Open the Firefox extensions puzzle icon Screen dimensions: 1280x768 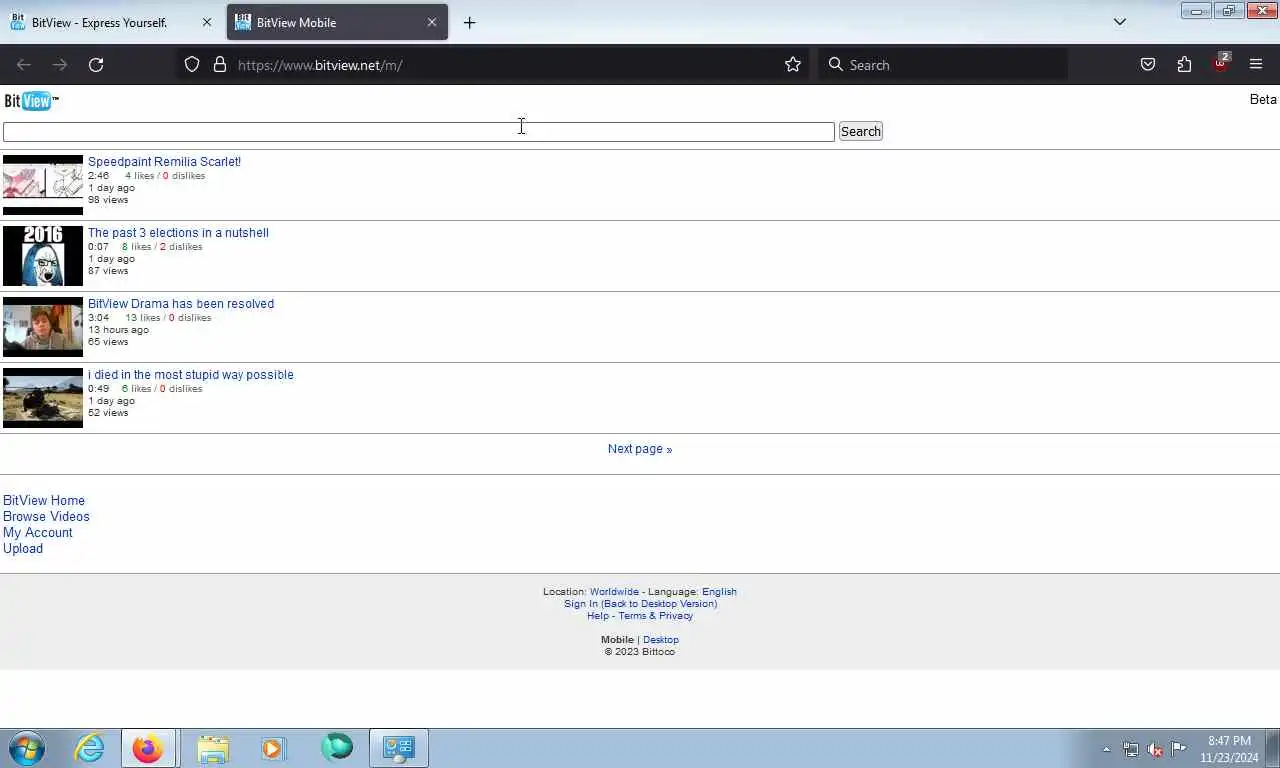[1184, 65]
